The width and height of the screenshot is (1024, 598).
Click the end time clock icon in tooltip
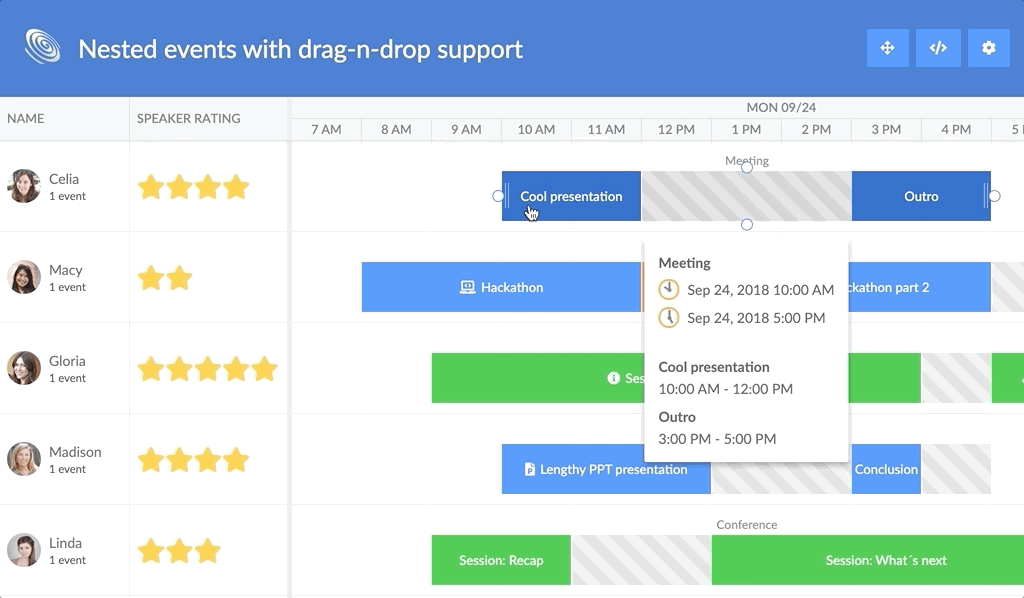pos(668,318)
